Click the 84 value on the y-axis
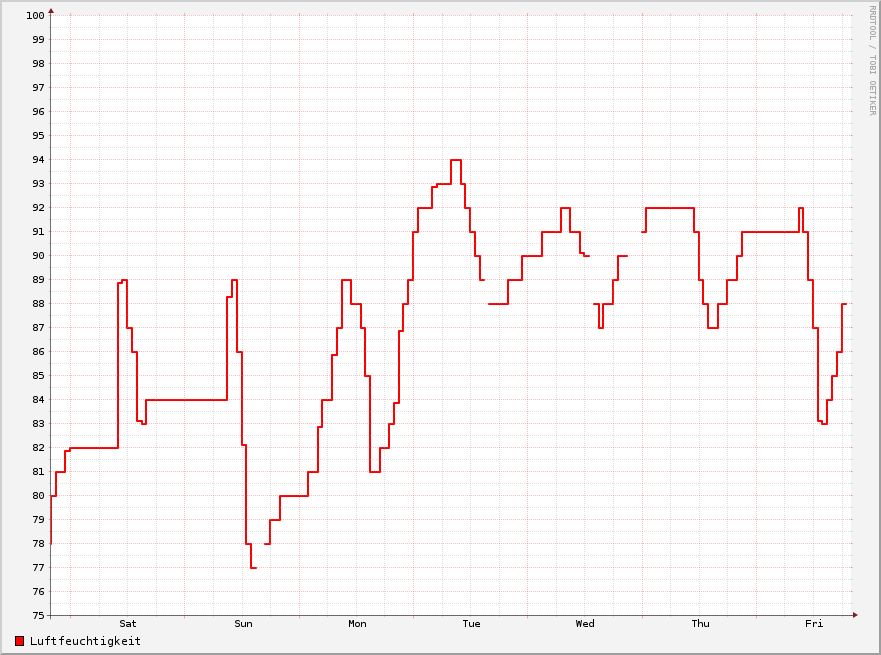Screen dimensions: 881x655 click(38, 400)
